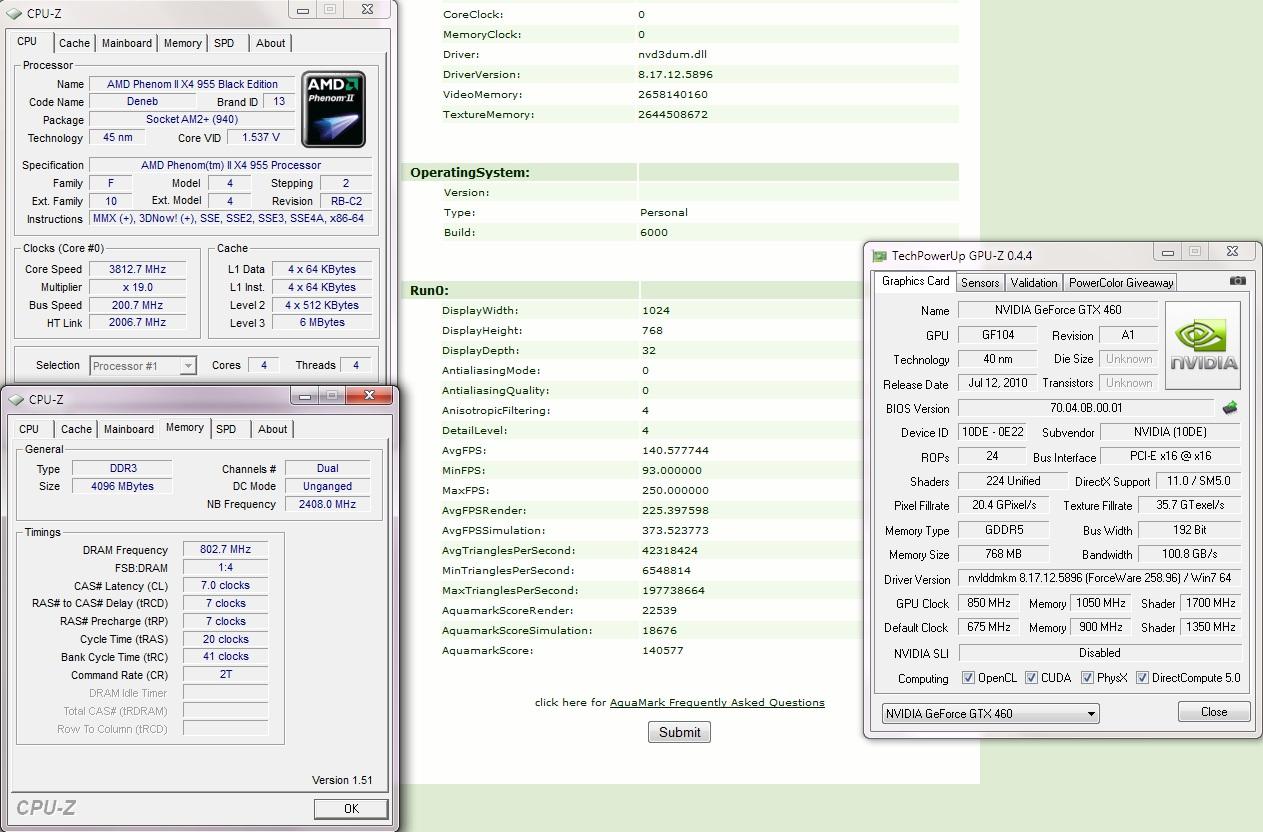Close the CPU-Z Memory window
1263x832 pixels.
(369, 395)
